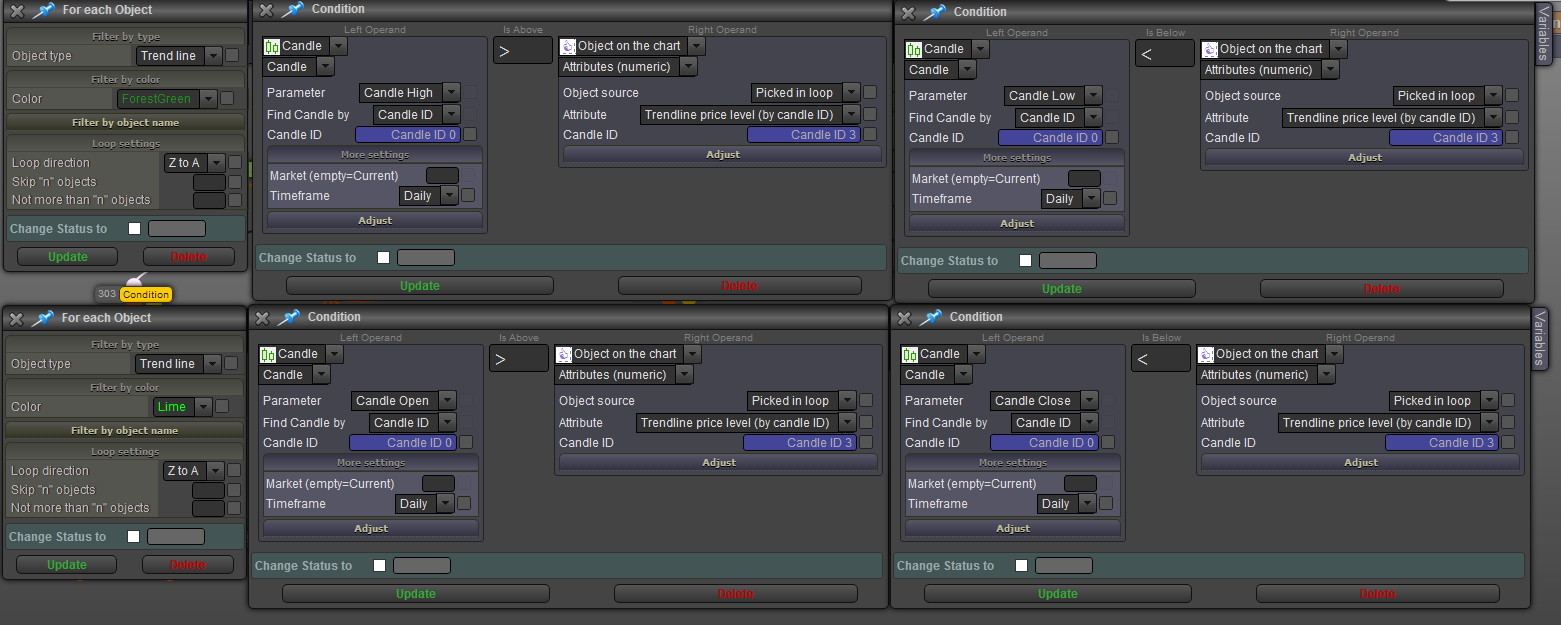The height and width of the screenshot is (625, 1561).
Task: Tick Change Status checkbox in Candle Open condition
Action: [380, 566]
